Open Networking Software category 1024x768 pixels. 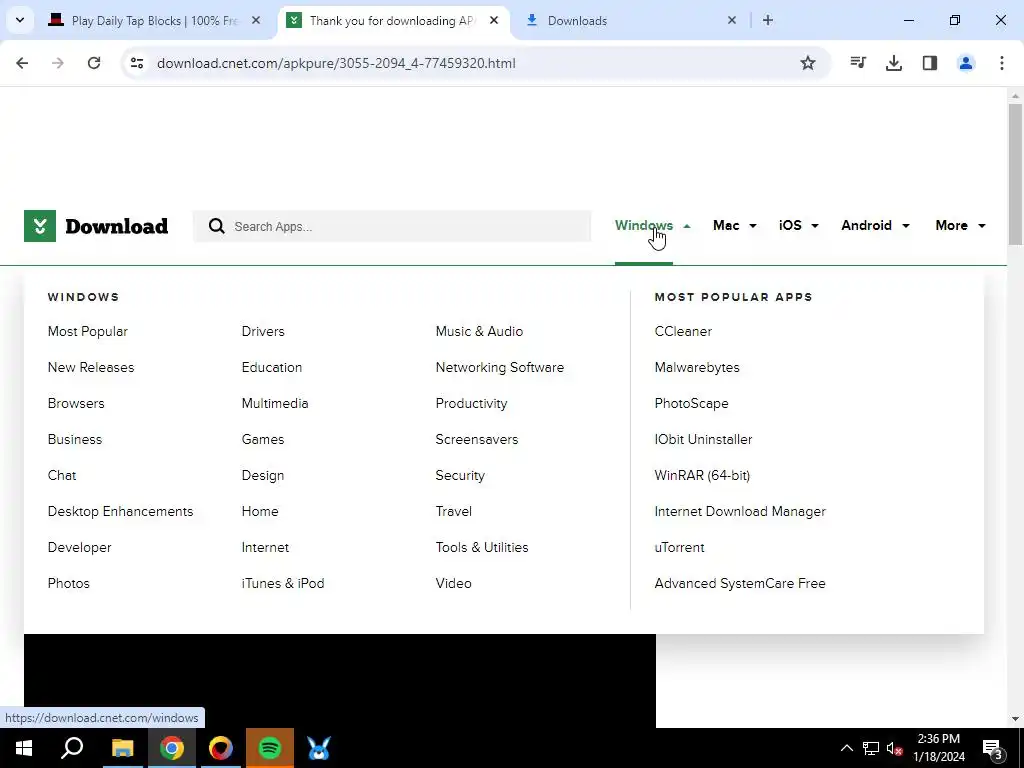point(500,367)
